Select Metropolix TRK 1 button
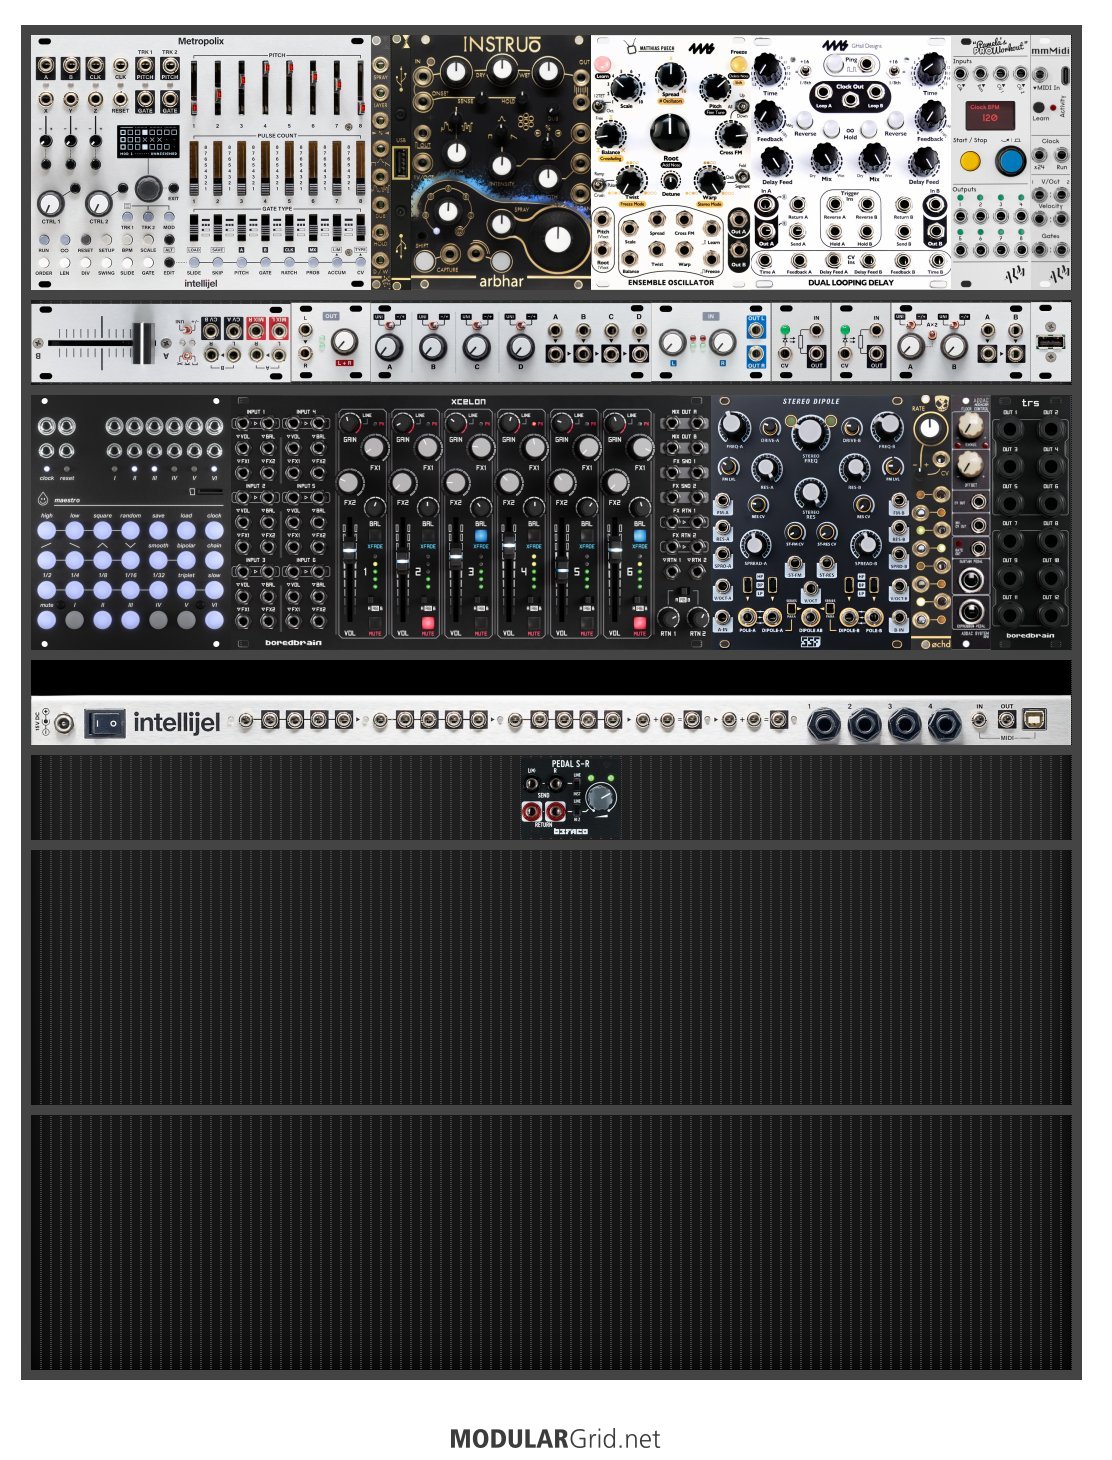Image resolution: width=1112 pixels, height=1460 pixels. point(127,217)
